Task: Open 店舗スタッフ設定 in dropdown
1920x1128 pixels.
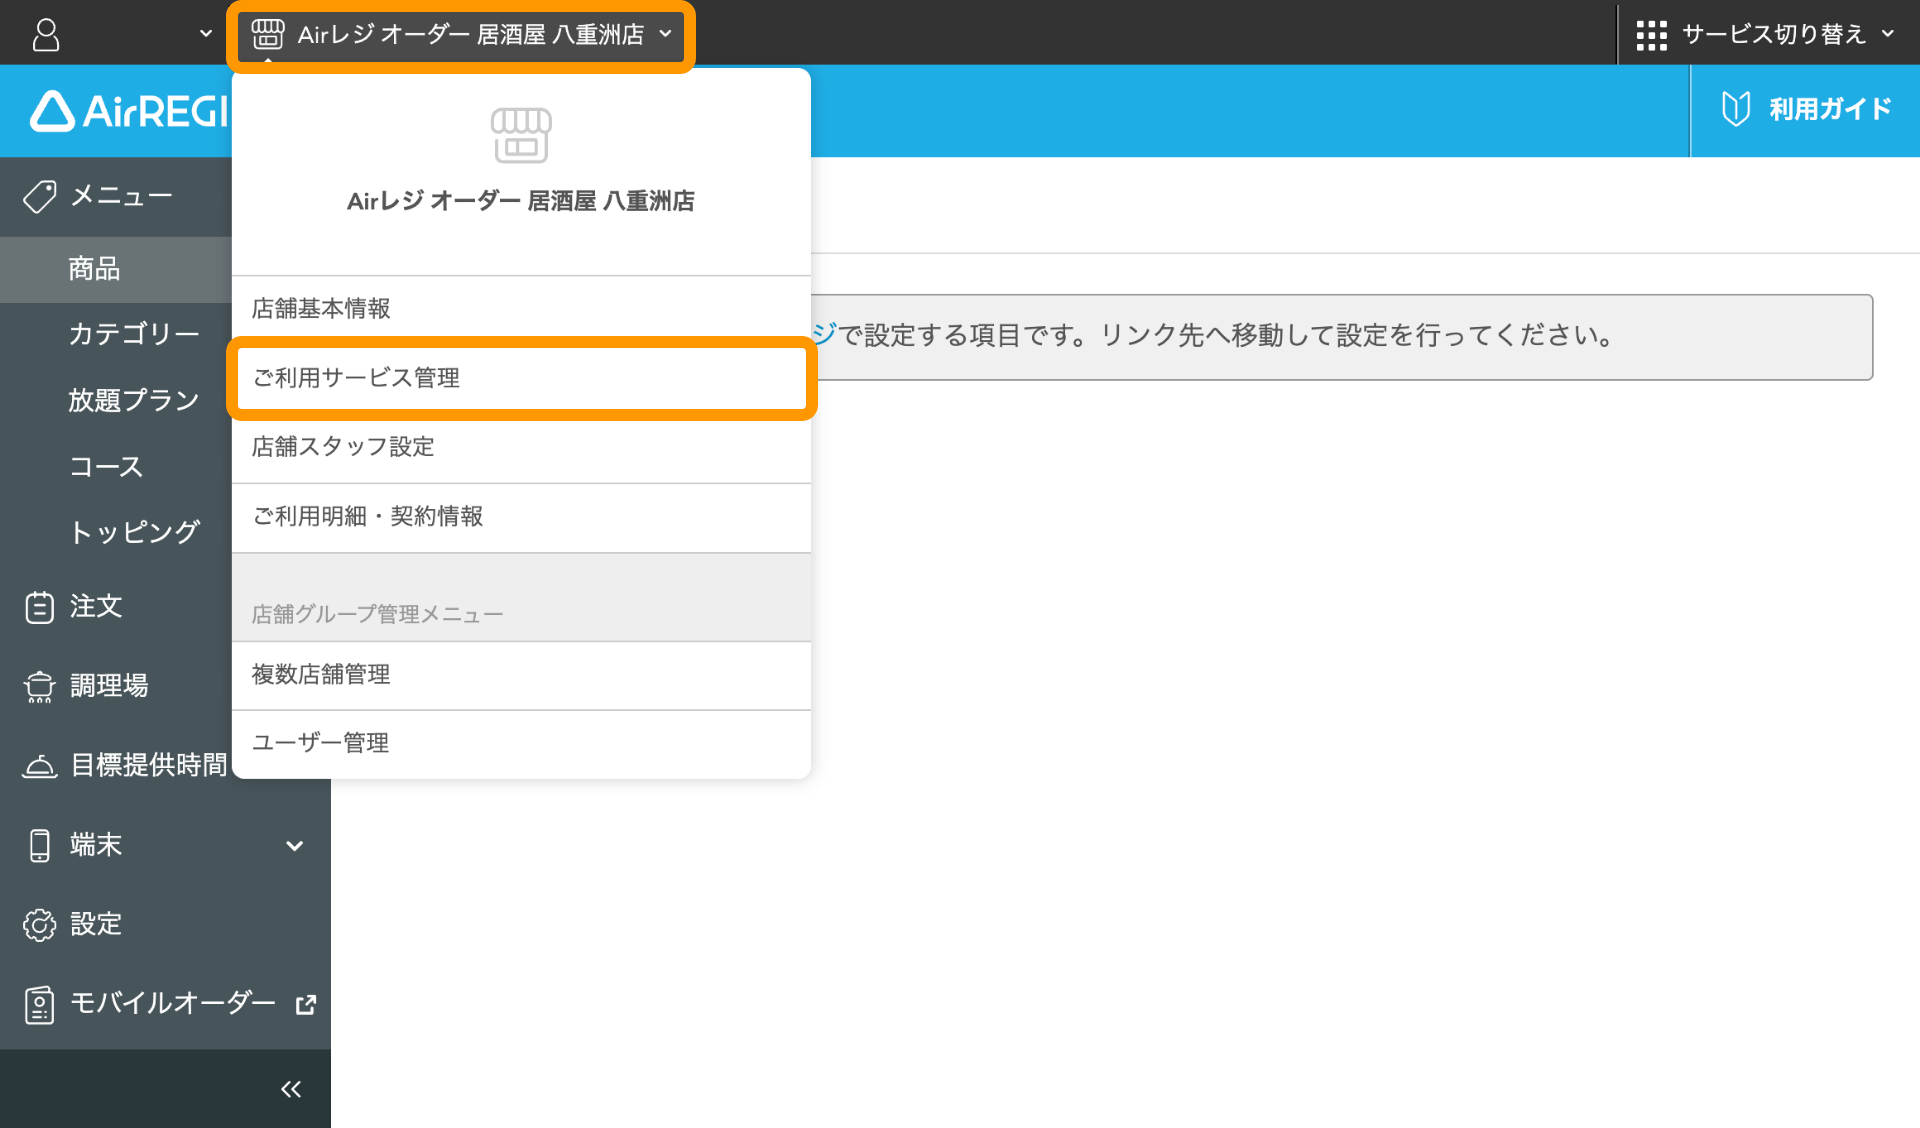Action: tap(521, 447)
